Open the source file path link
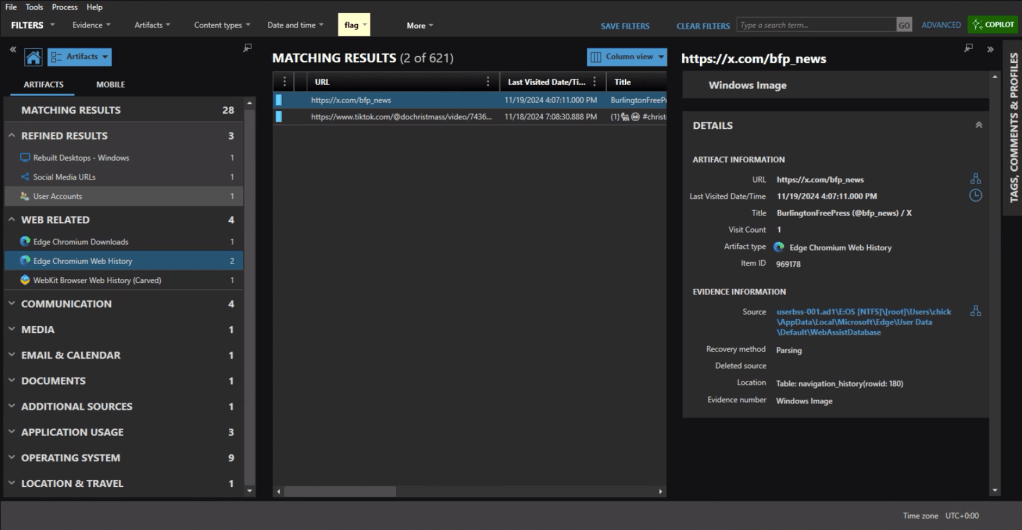Viewport: 1022px width, 530px height. point(863,322)
